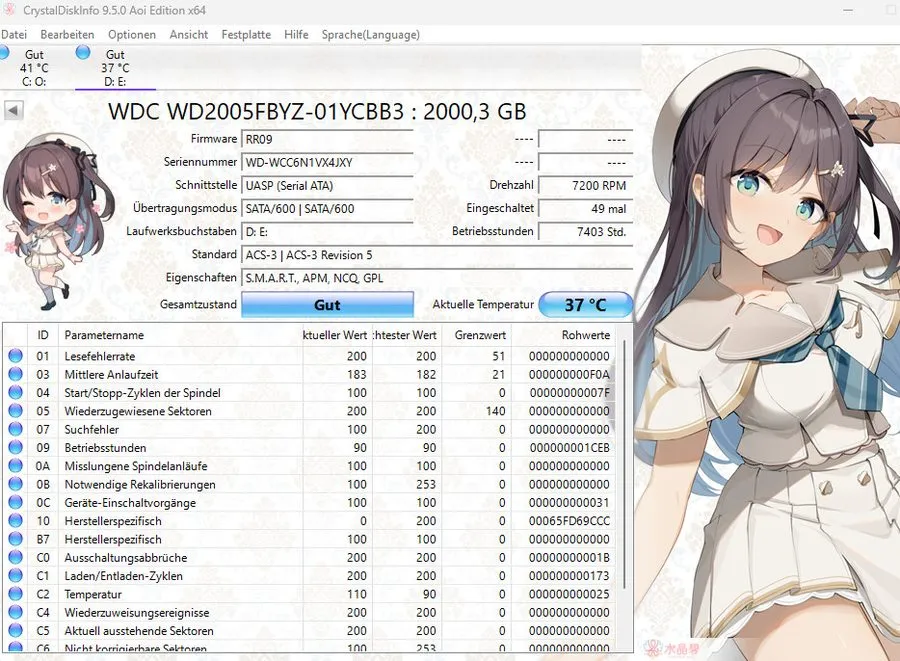This screenshot has height=661, width=900.
Task: Click the status orb for row 09 Betriebsstunden
Action: point(15,448)
